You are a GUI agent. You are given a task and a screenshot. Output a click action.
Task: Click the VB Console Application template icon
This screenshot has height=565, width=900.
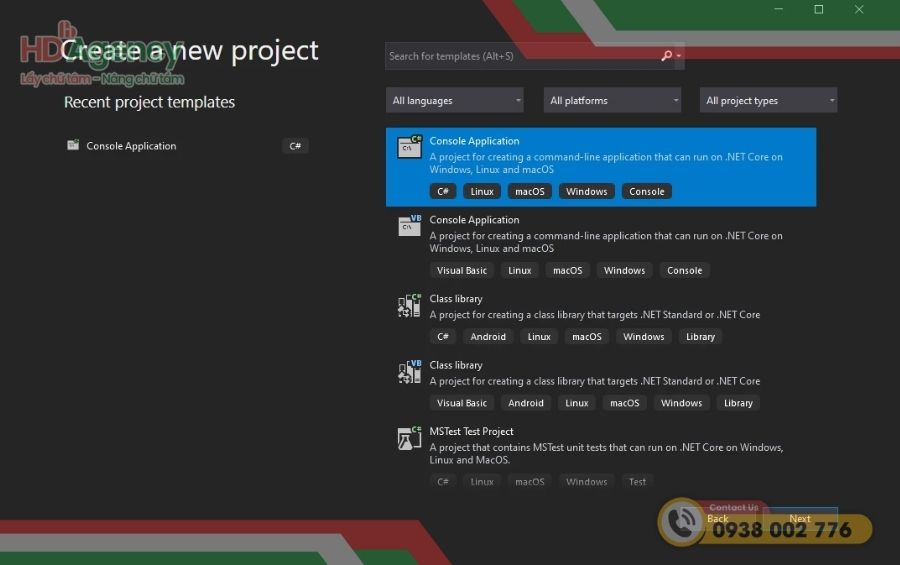(409, 226)
